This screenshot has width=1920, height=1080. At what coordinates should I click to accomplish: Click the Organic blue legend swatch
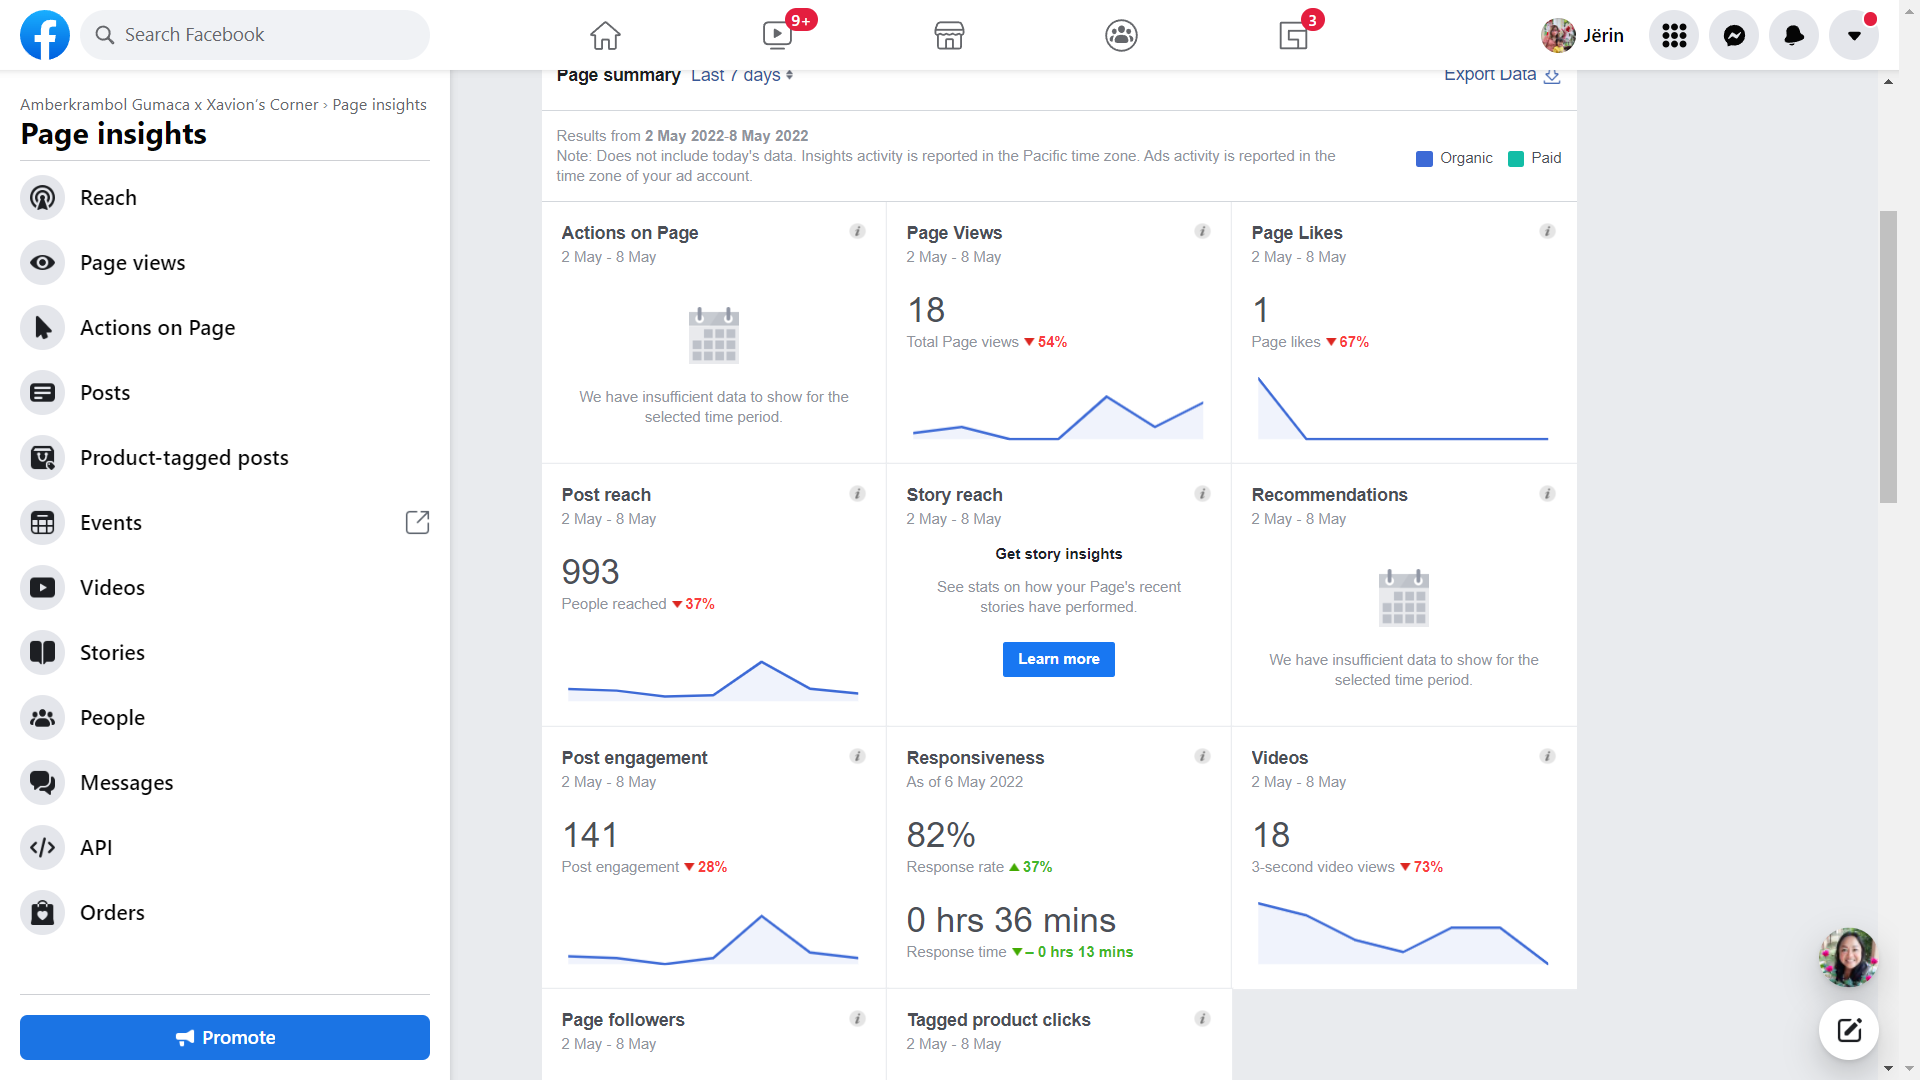point(1425,159)
